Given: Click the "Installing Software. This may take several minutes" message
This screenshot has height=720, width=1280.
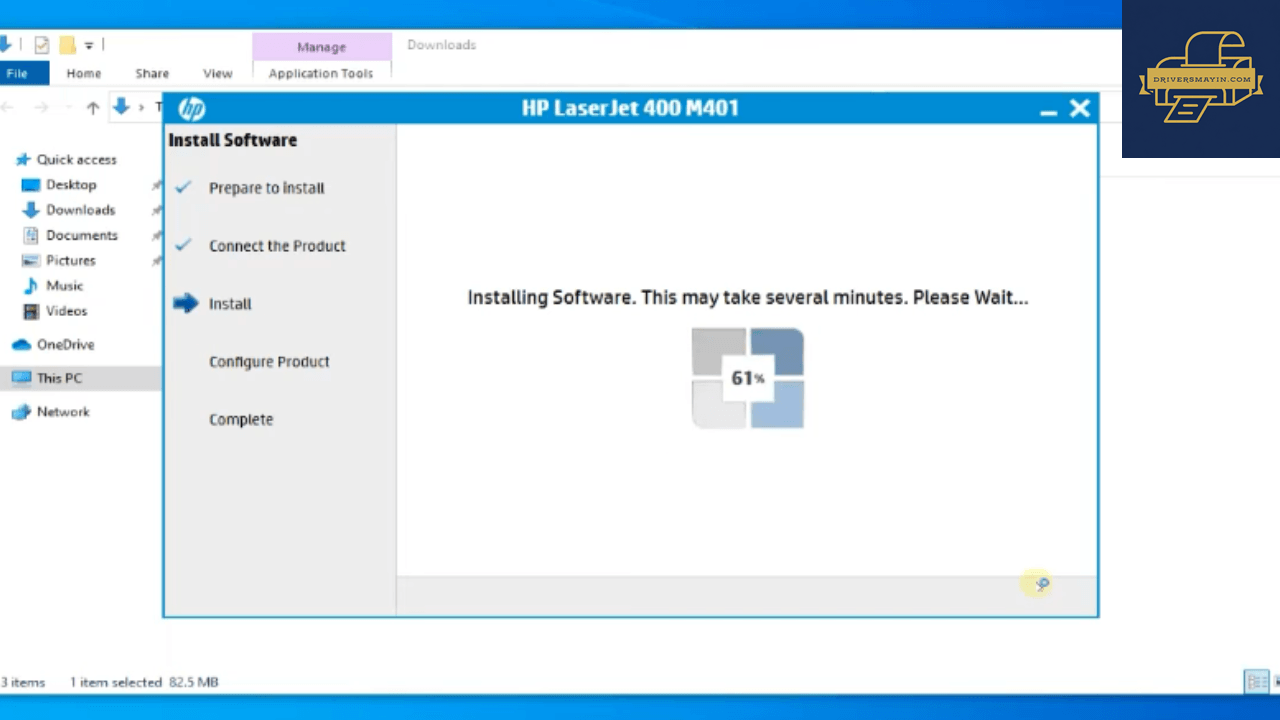Looking at the screenshot, I should pos(748,297).
